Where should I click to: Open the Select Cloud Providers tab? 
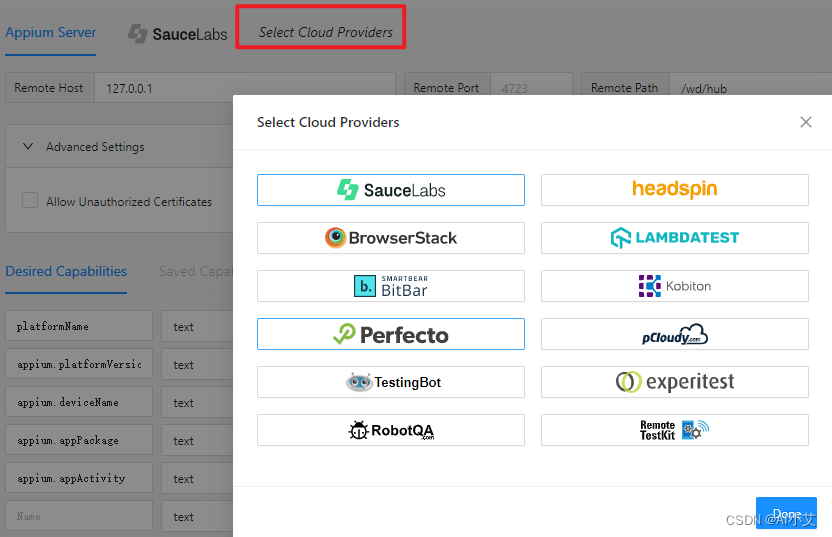coord(325,32)
